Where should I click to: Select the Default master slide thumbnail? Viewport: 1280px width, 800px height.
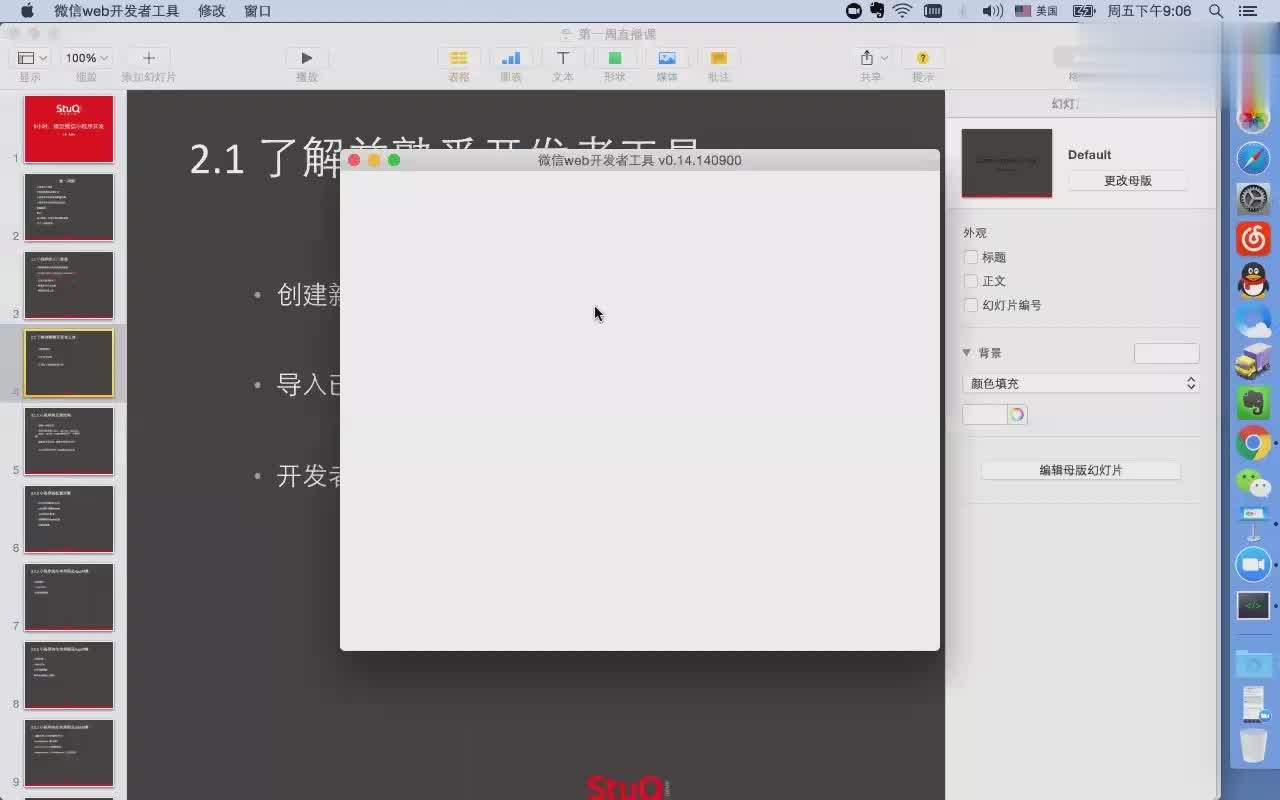pyautogui.click(x=1007, y=163)
